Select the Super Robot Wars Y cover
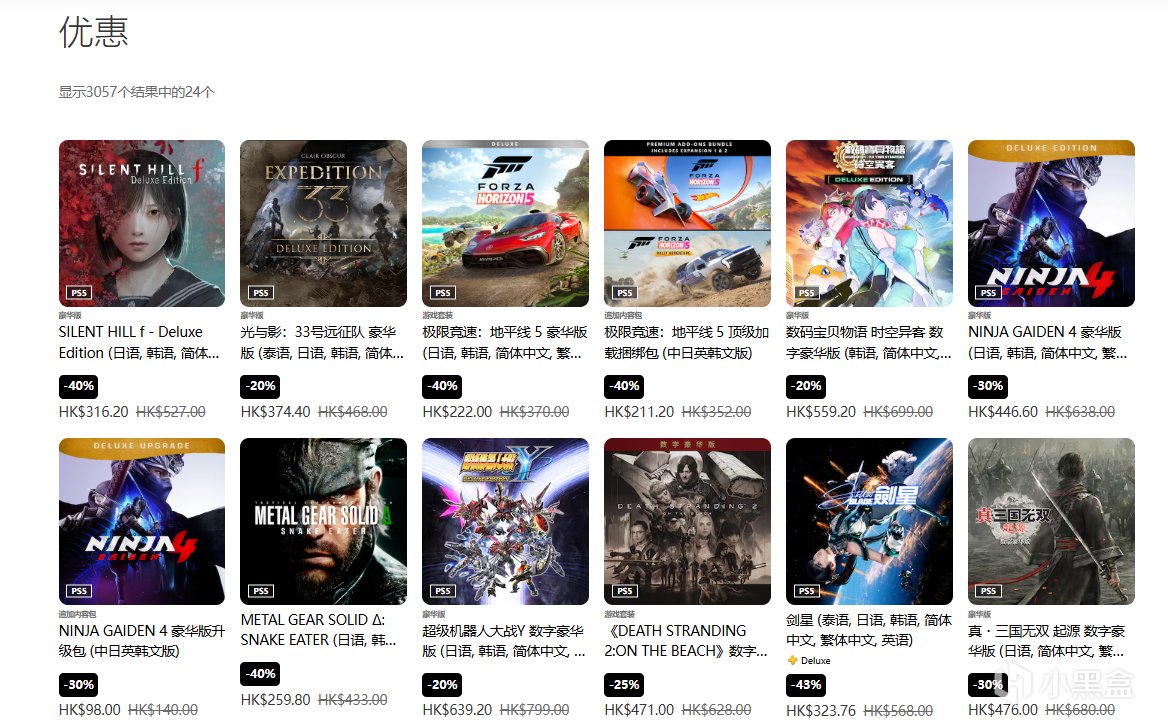1168x724 pixels. pos(505,521)
